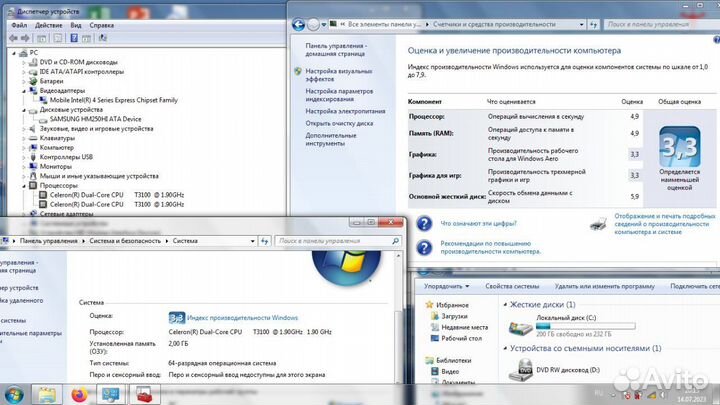The height and width of the screenshot is (405, 720).
Task: Collapse the Жесткие диски (1) group
Action: pos(505,304)
